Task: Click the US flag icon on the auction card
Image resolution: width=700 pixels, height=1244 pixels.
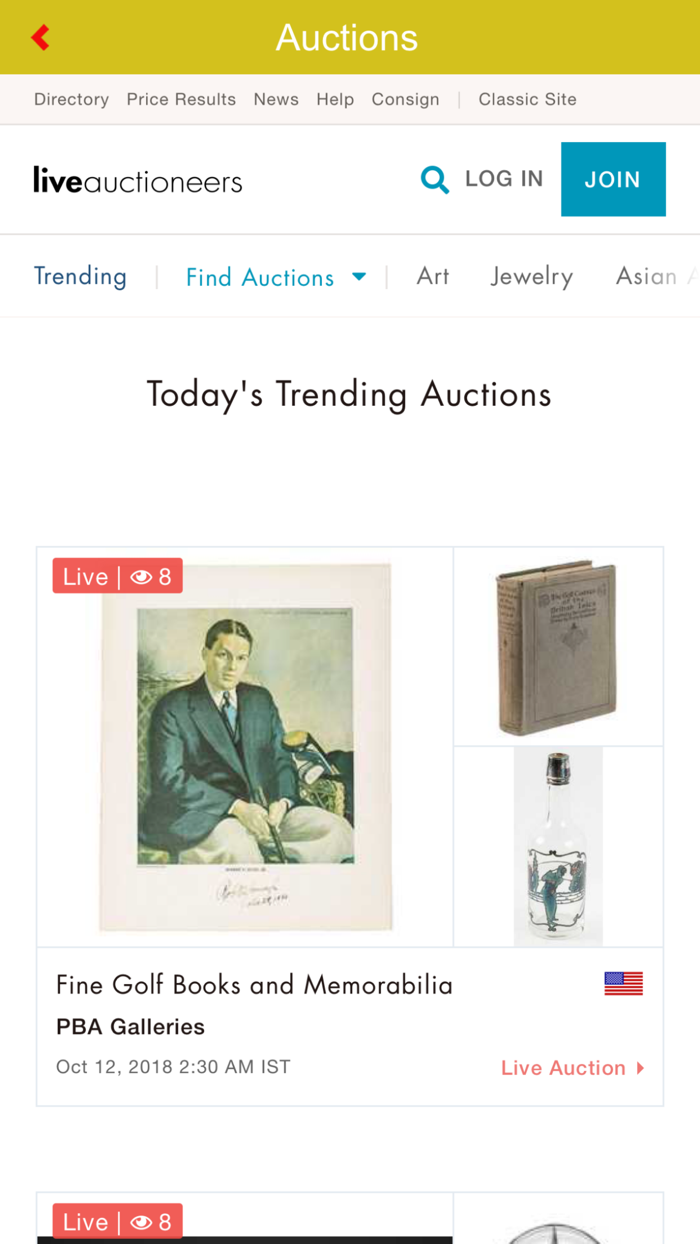Action: [622, 984]
